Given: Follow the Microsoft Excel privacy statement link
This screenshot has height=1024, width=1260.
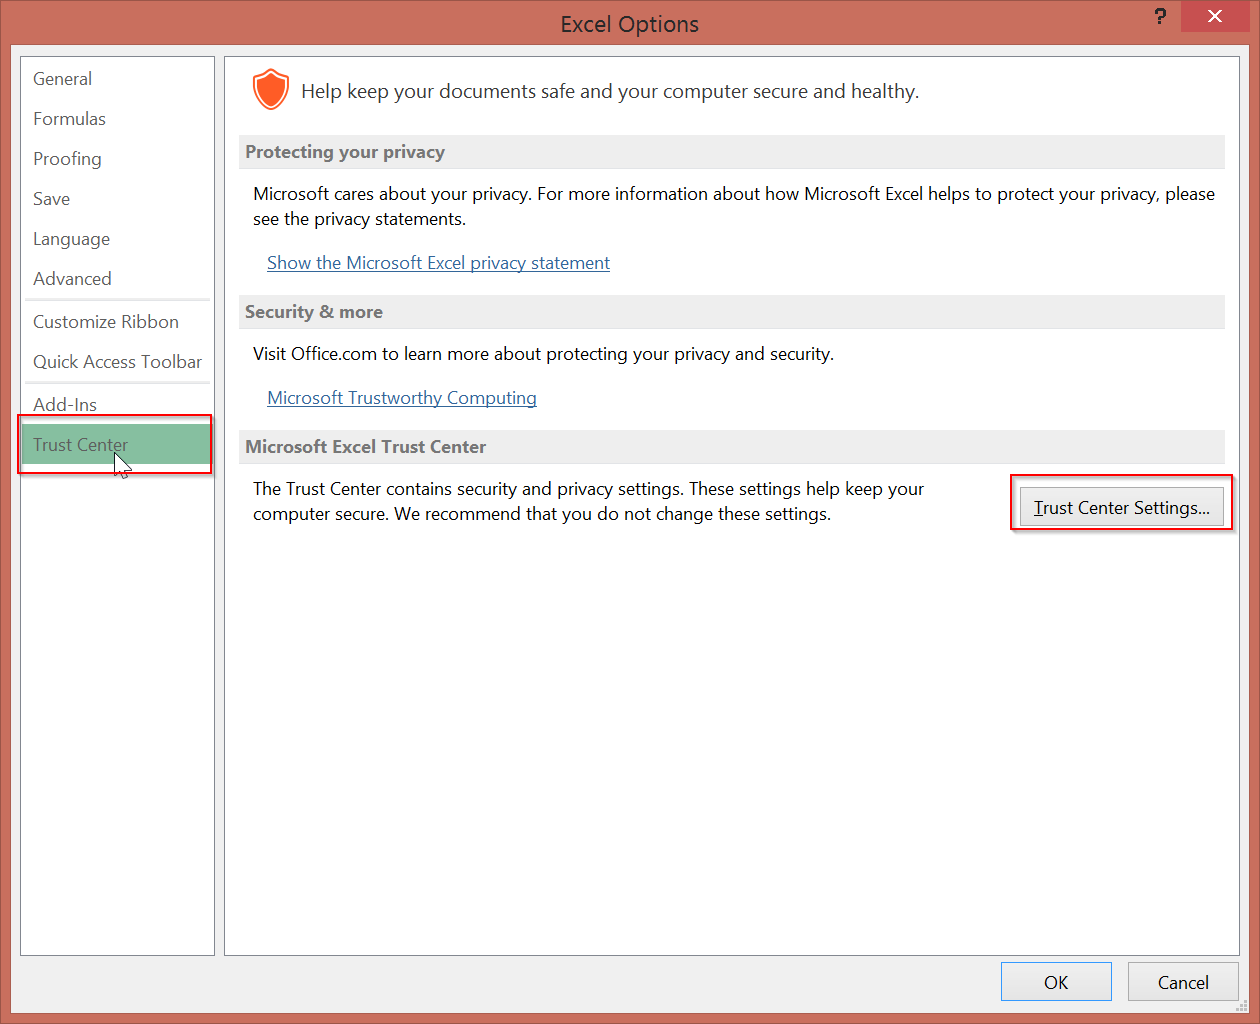Looking at the screenshot, I should pyautogui.click(x=438, y=263).
